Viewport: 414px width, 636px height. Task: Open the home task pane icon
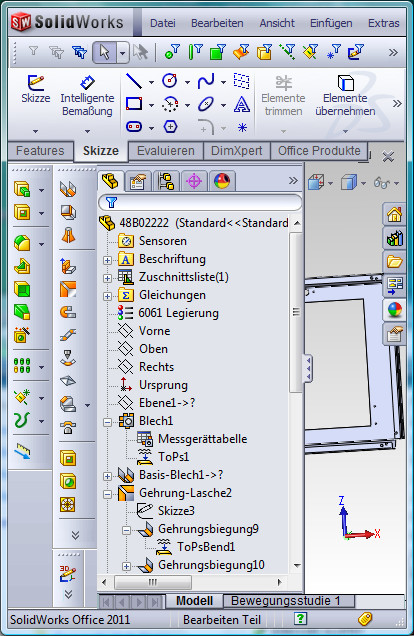click(394, 215)
